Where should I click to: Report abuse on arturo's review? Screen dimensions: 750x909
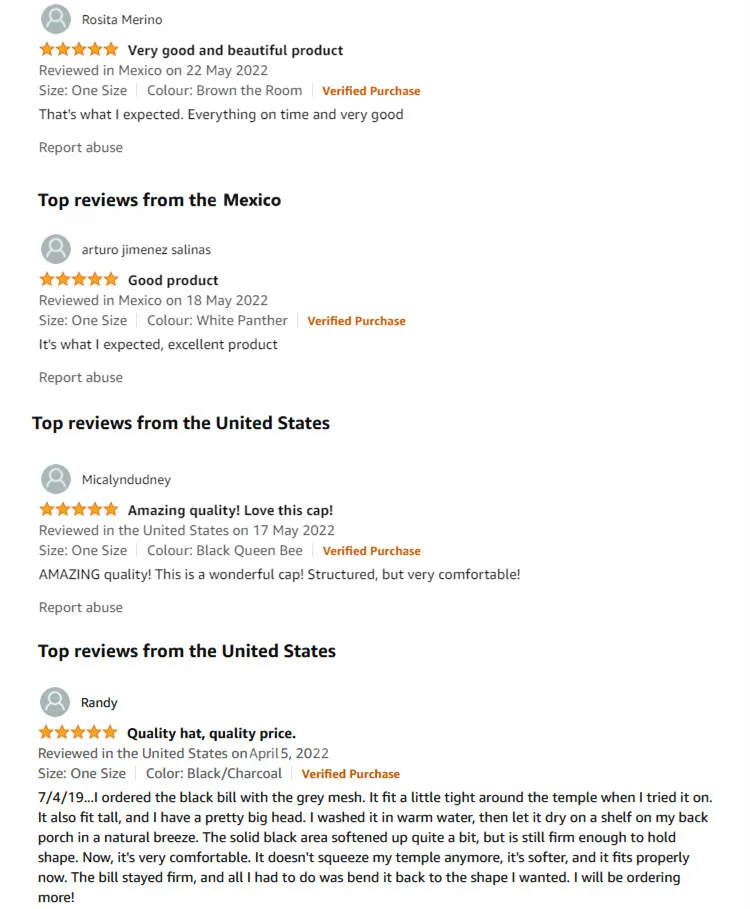pos(81,377)
